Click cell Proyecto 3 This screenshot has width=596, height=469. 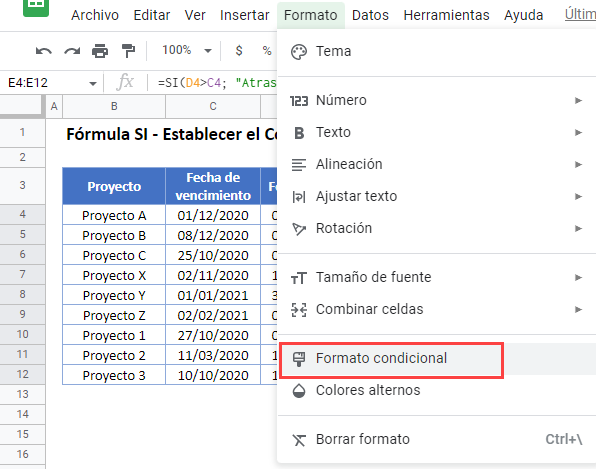pos(114,375)
